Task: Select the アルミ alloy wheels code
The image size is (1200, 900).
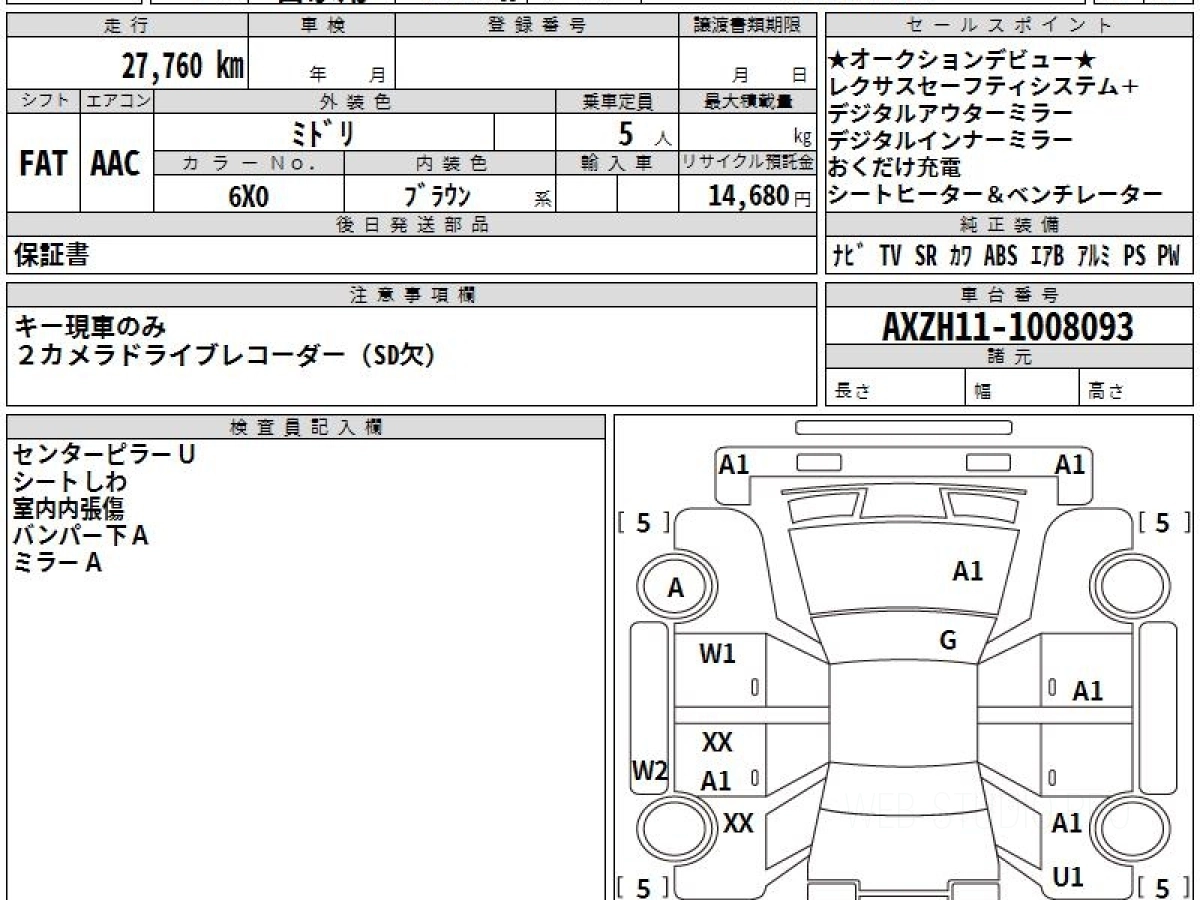Action: 1095,256
